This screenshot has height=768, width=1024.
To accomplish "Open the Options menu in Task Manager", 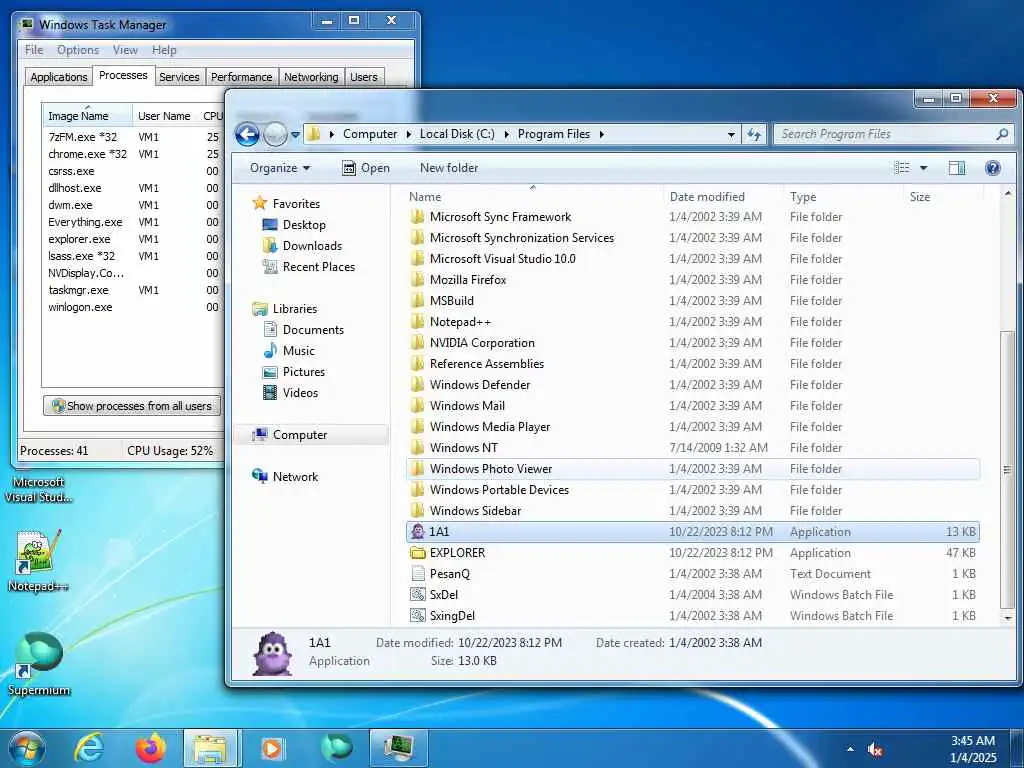I will [78, 50].
